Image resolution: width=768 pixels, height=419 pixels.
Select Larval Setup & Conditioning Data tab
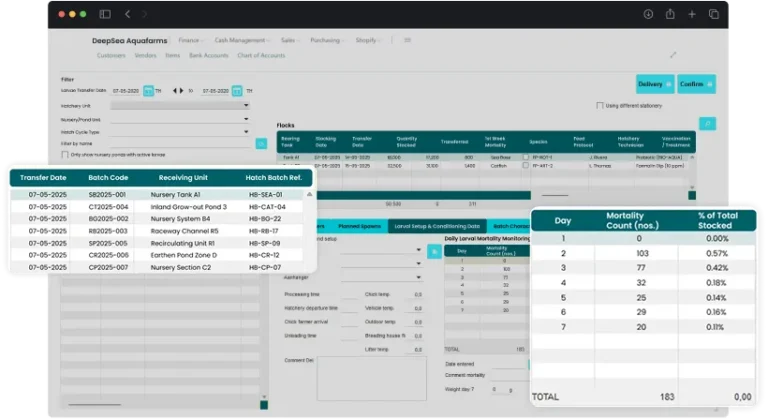tap(437, 226)
